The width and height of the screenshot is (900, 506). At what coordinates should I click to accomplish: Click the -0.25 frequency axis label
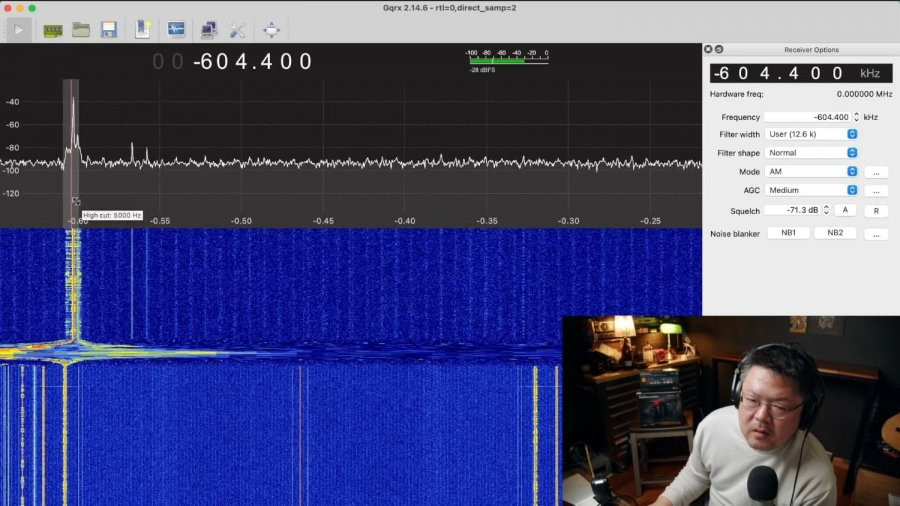(650, 221)
